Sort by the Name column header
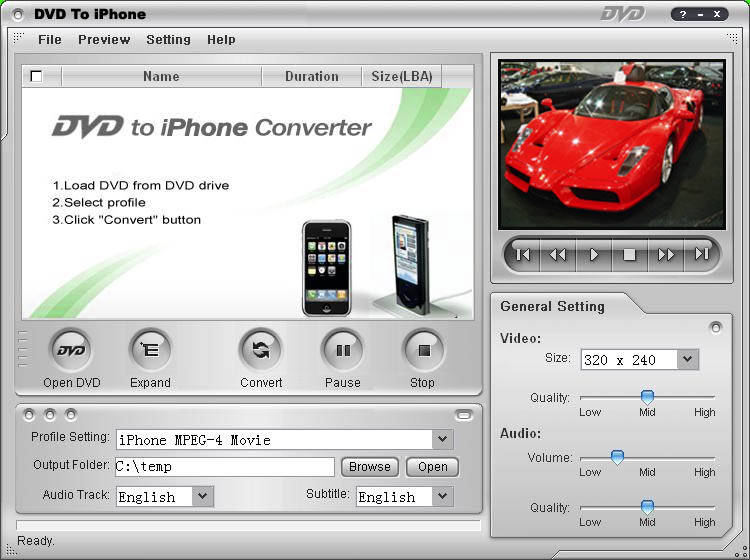 [161, 77]
